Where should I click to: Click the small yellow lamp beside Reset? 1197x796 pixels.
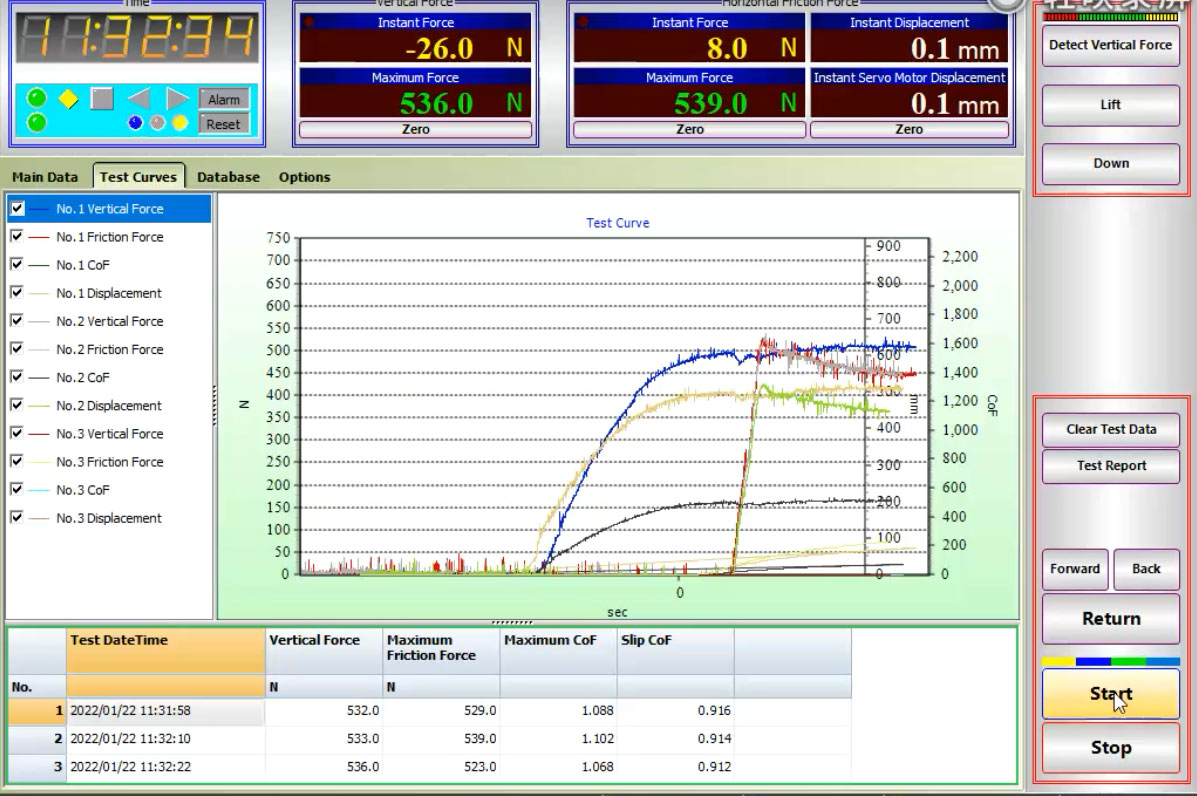pyautogui.click(x=178, y=121)
